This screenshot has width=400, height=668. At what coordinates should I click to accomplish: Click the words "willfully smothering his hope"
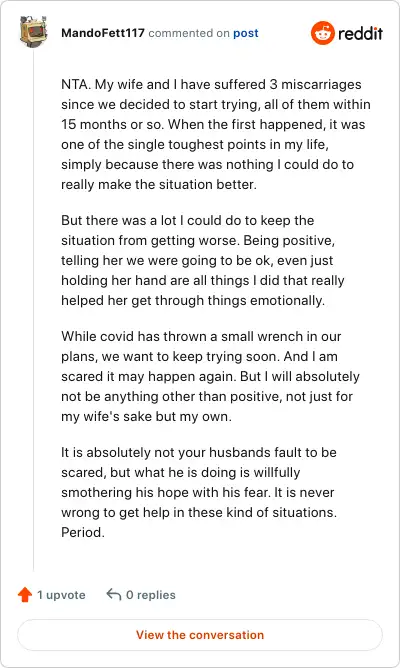[x=181, y=482]
